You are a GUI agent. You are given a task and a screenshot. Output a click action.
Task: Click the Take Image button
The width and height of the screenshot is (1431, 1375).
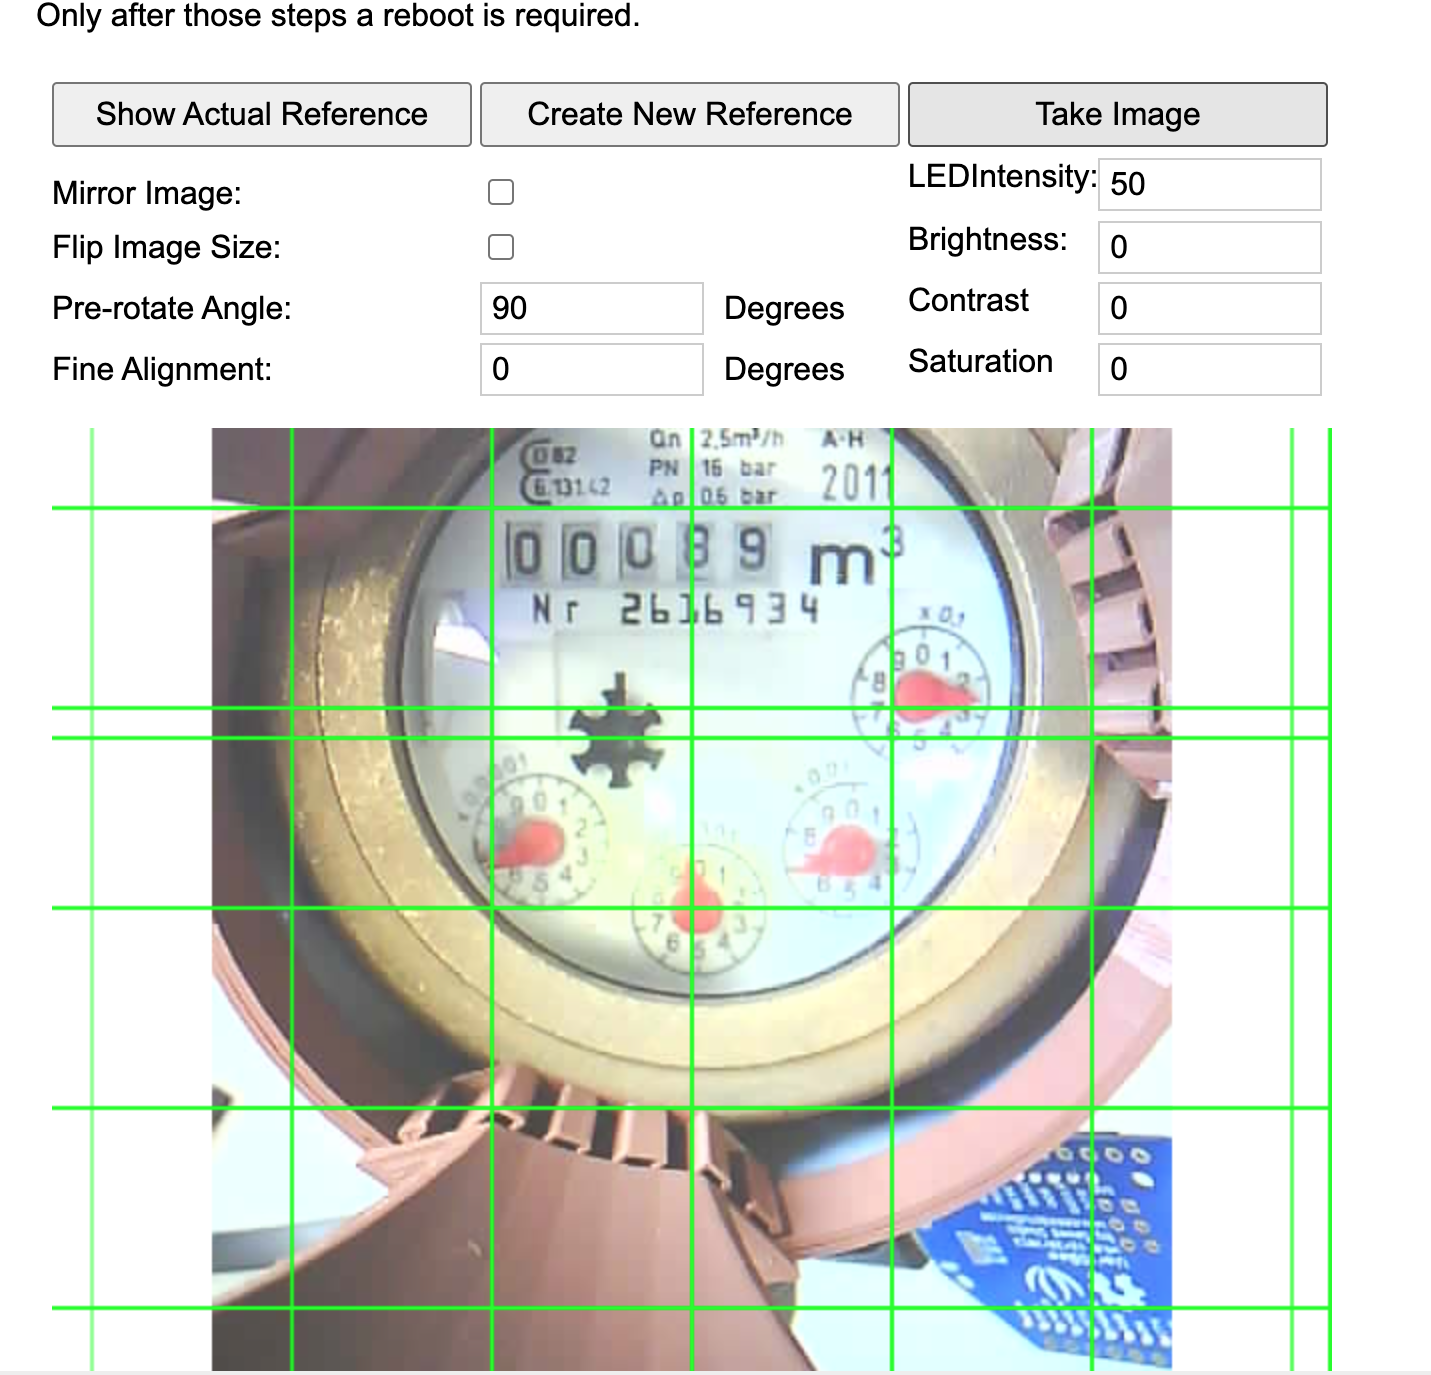click(1117, 115)
